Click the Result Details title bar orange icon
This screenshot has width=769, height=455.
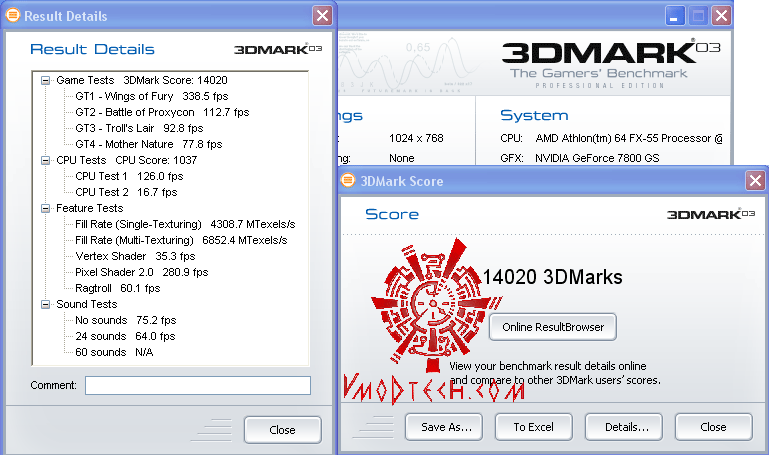(12, 15)
